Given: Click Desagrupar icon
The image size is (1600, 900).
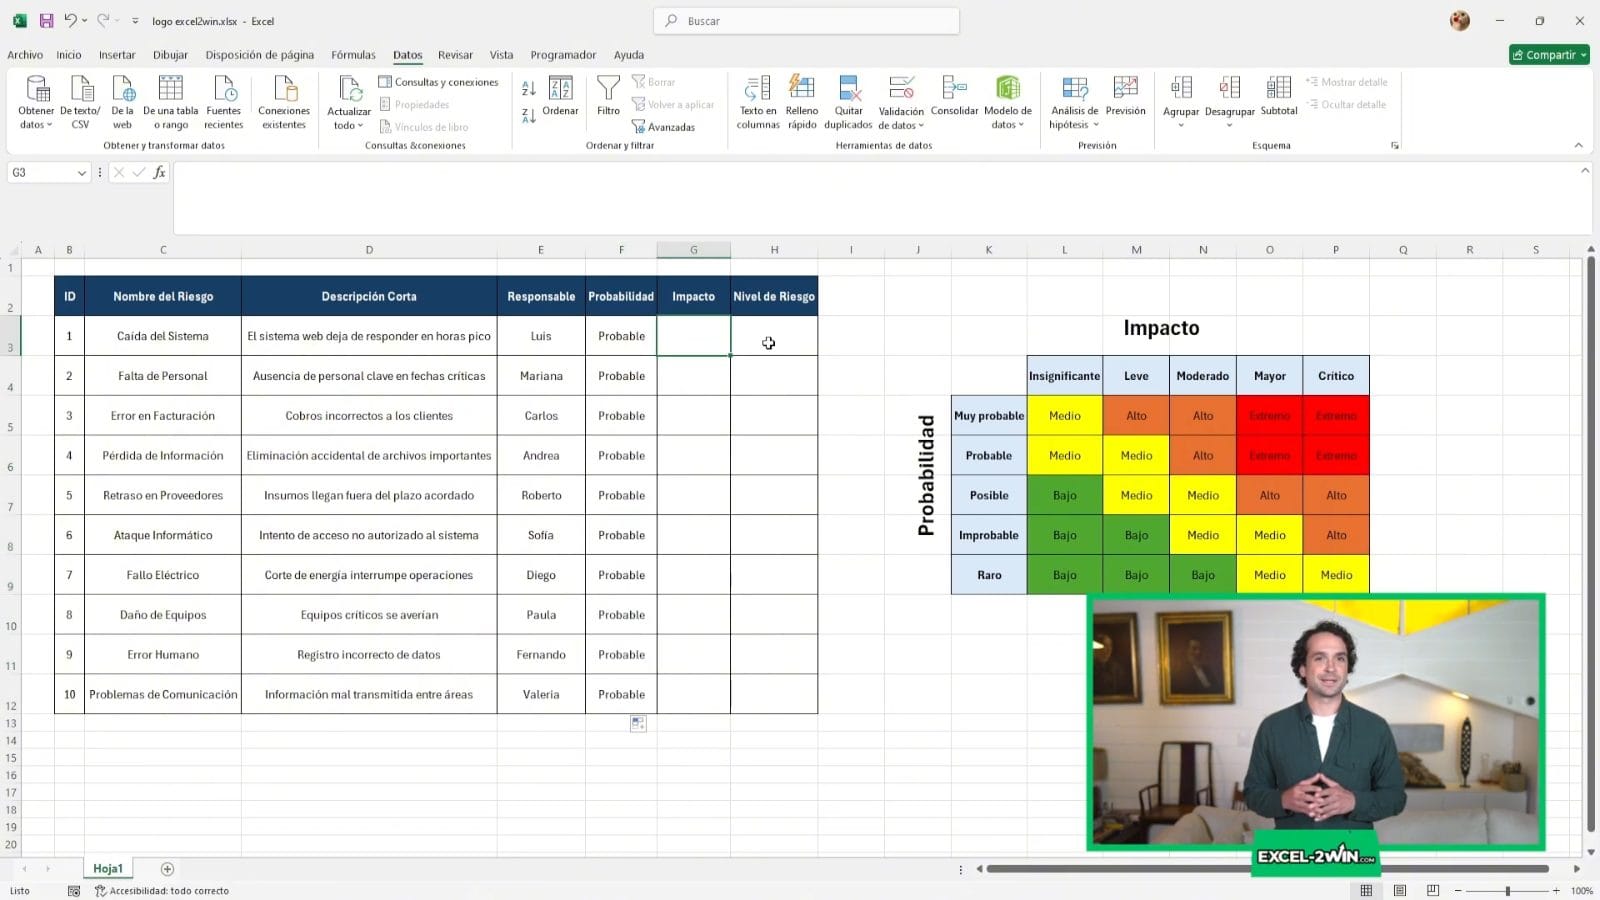Looking at the screenshot, I should [1230, 89].
